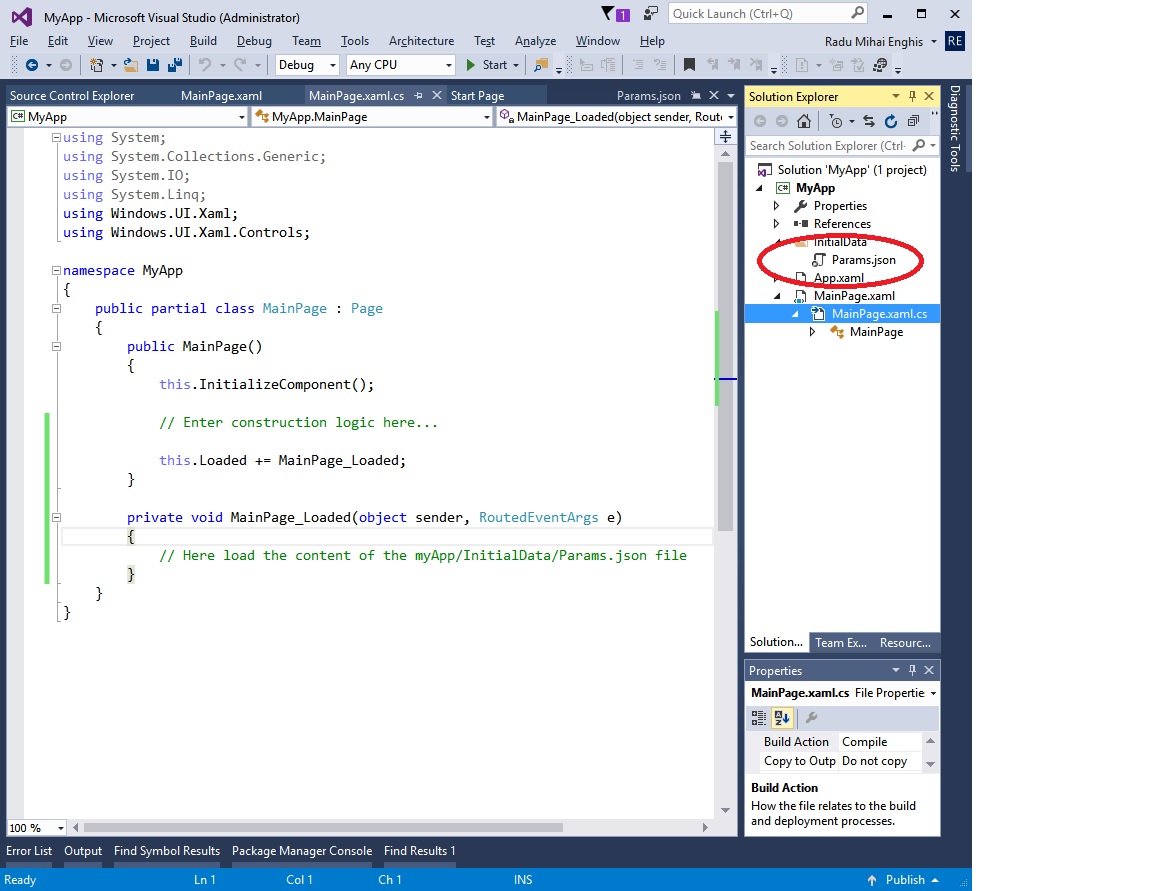This screenshot has height=891, width=1152.
Task: Switch to the Source Control Explorer tab
Action: pos(72,95)
